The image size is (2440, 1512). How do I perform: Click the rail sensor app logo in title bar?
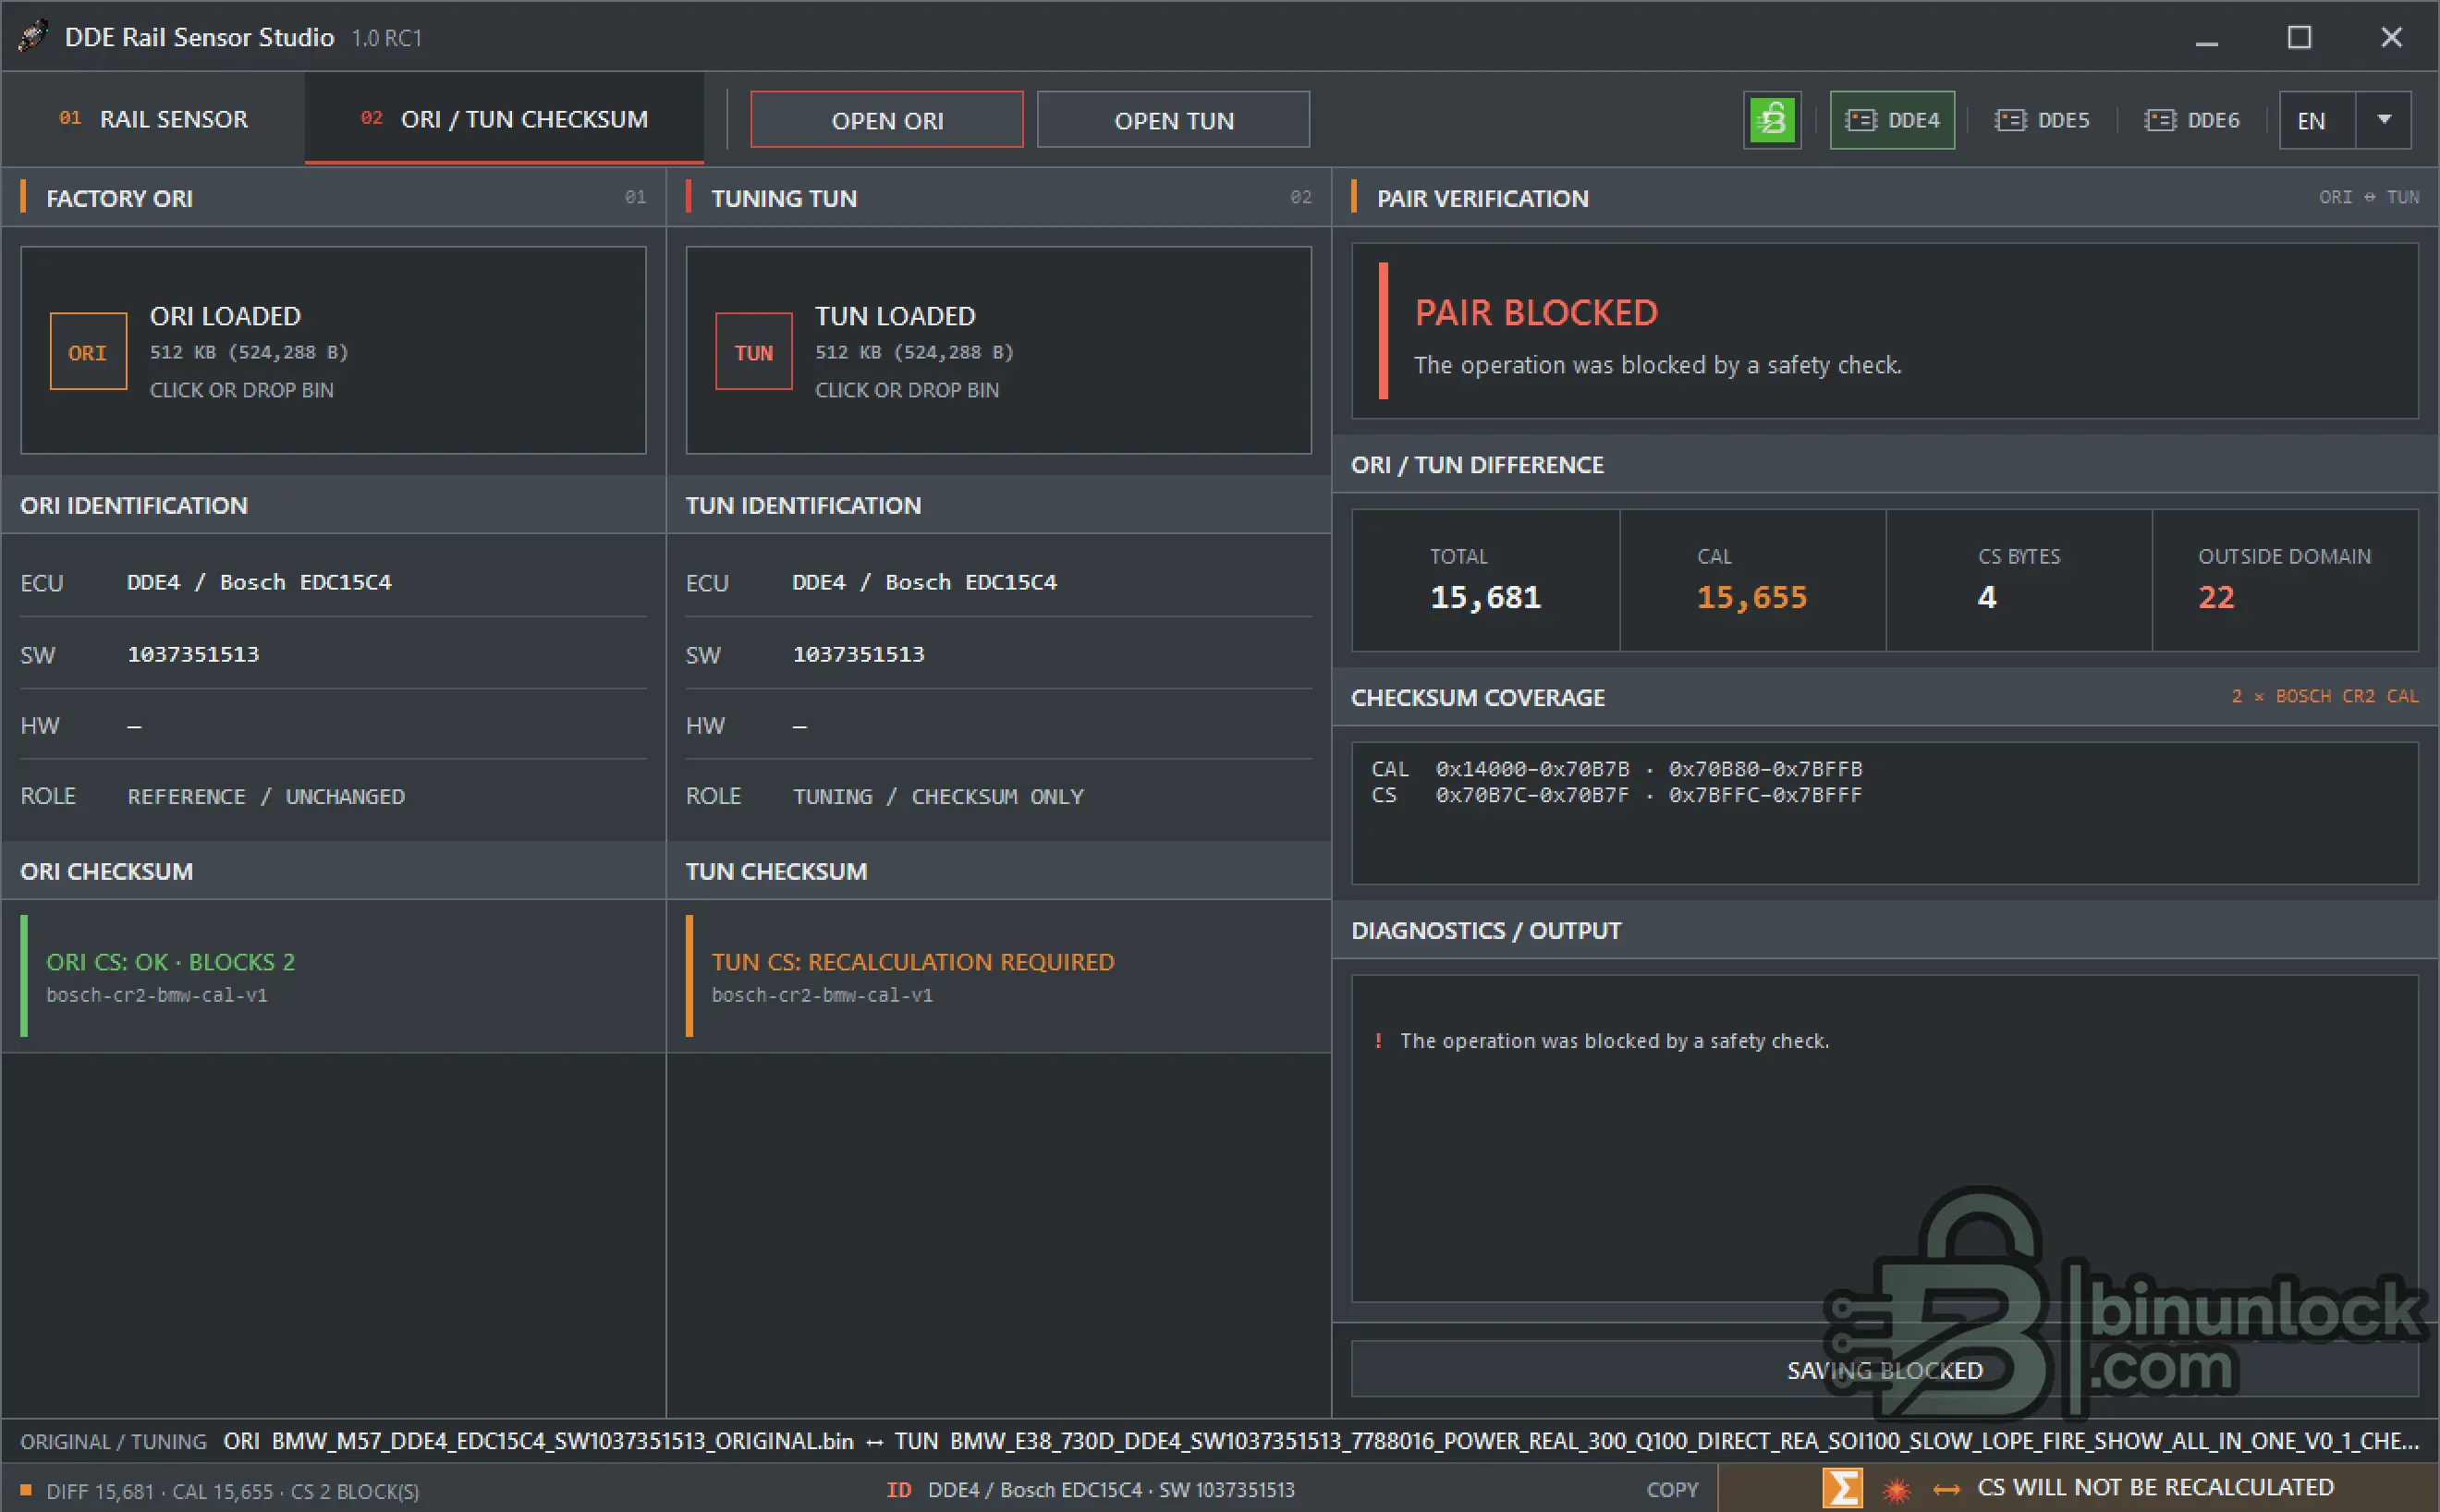pyautogui.click(x=33, y=36)
